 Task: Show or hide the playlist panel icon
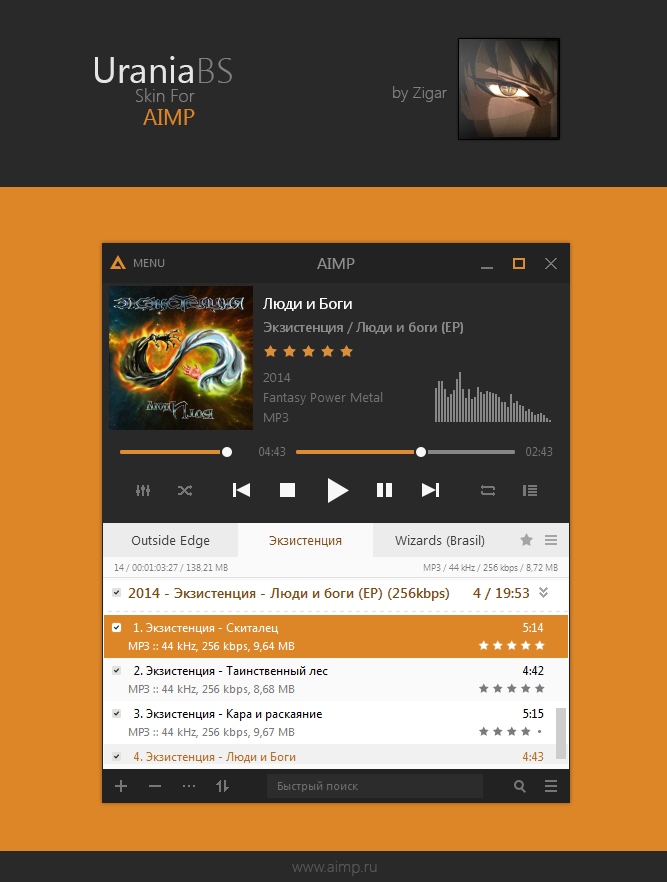click(x=530, y=490)
